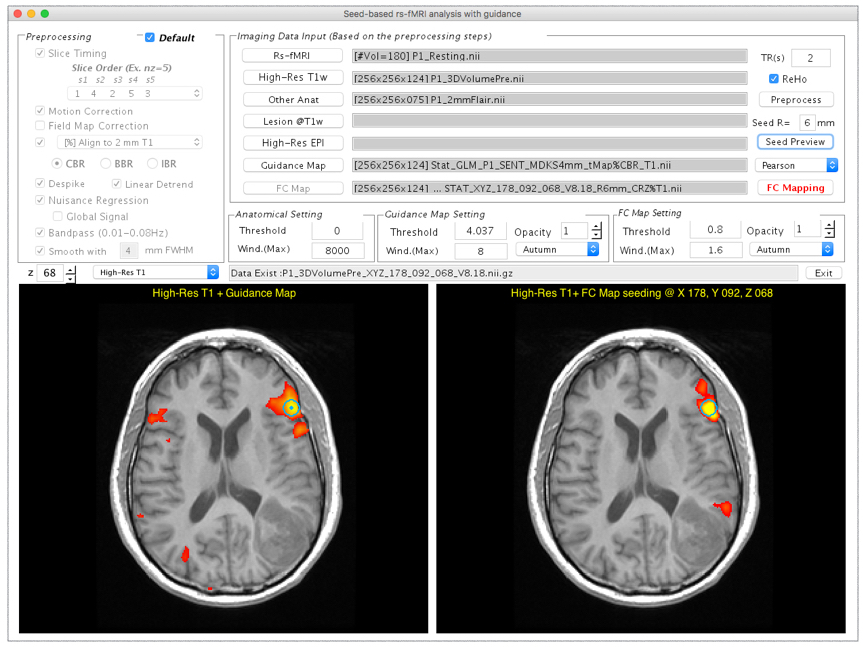Select the BBR radio button

tap(107, 164)
